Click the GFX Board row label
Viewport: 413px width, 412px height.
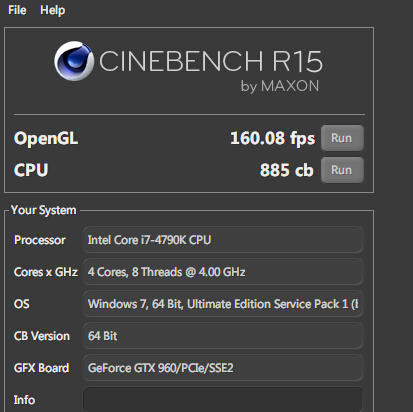tap(42, 368)
